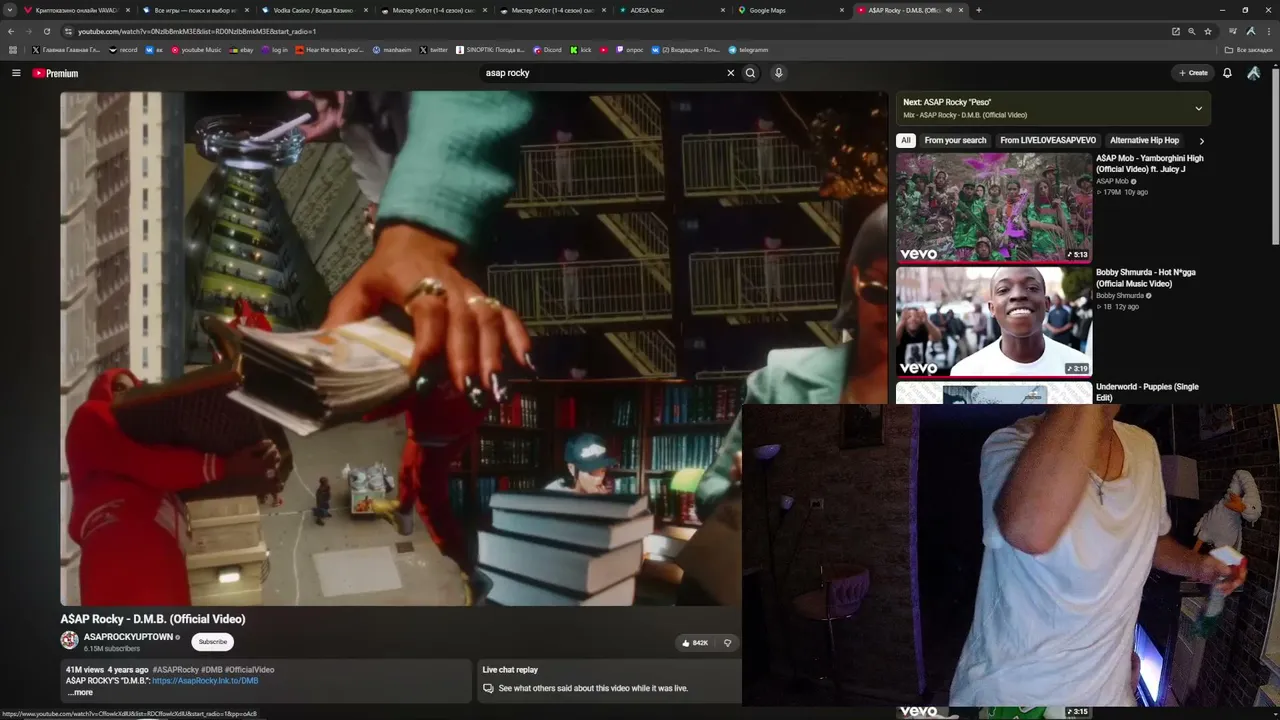This screenshot has height=720, width=1280.
Task: Open Live chat replay panel
Action: point(609,680)
